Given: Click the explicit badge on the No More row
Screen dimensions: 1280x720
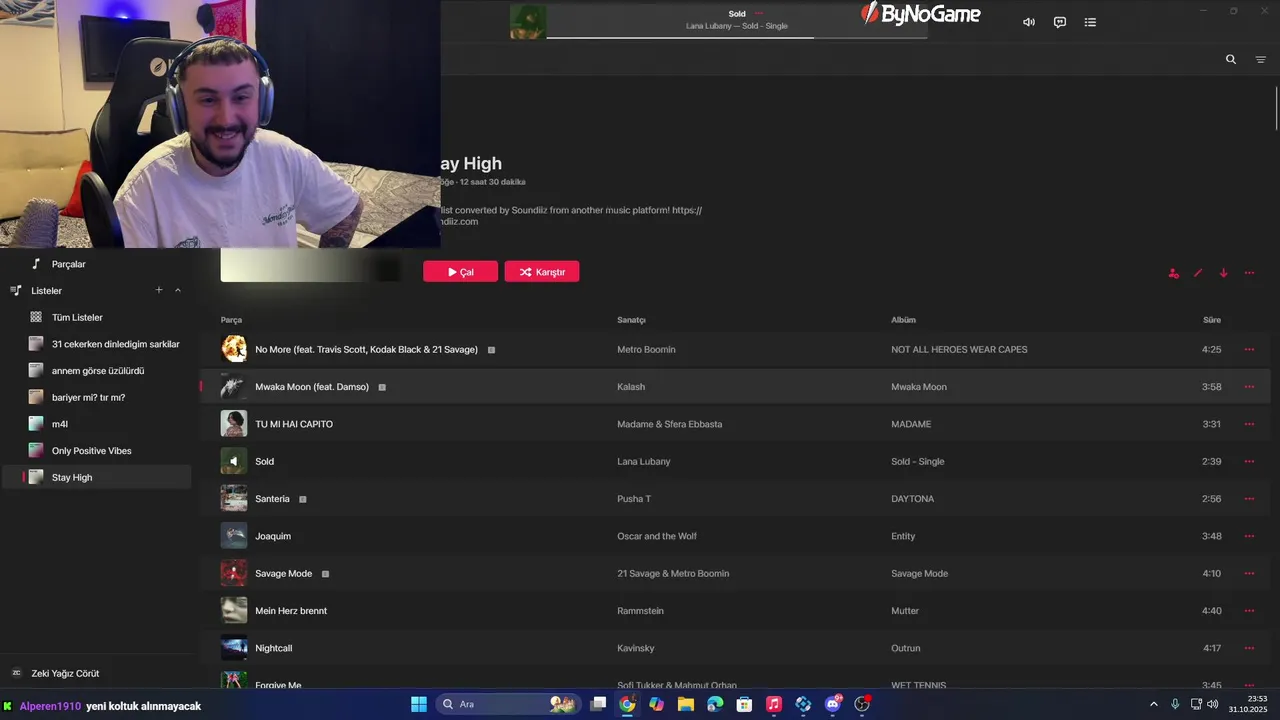Looking at the screenshot, I should [x=491, y=350].
